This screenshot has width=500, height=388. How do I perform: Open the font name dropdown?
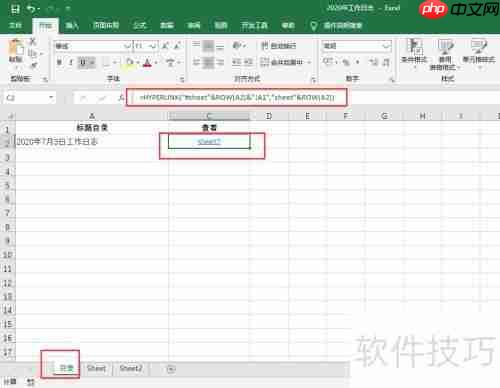pyautogui.click(x=127, y=46)
